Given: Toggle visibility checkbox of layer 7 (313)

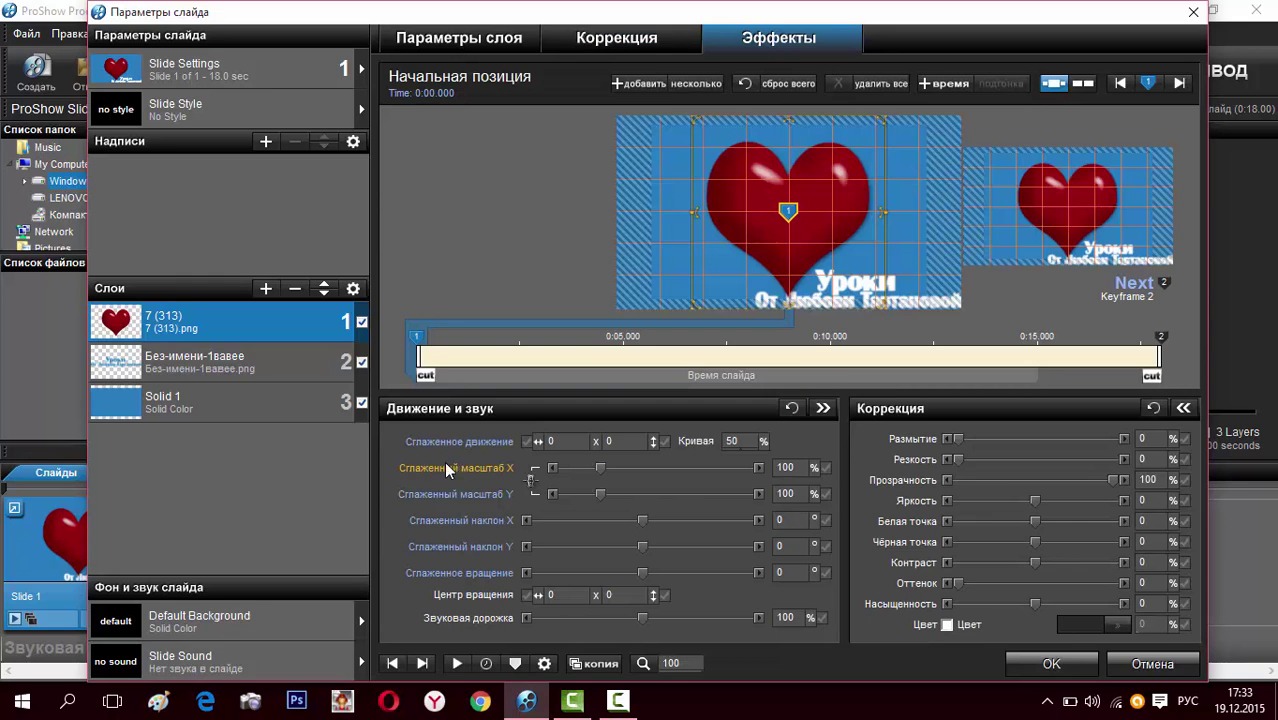Looking at the screenshot, I should pos(362,322).
